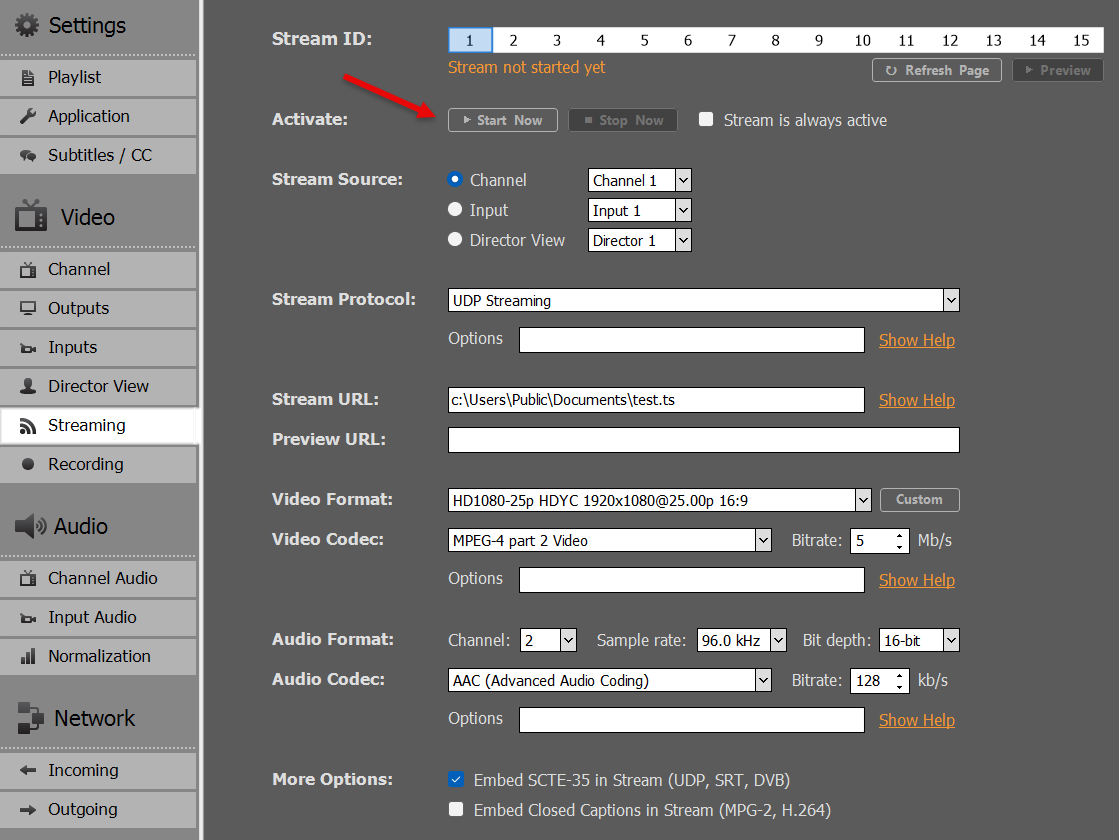Uncheck Embed SCTE-35 in Stream

tap(456, 780)
